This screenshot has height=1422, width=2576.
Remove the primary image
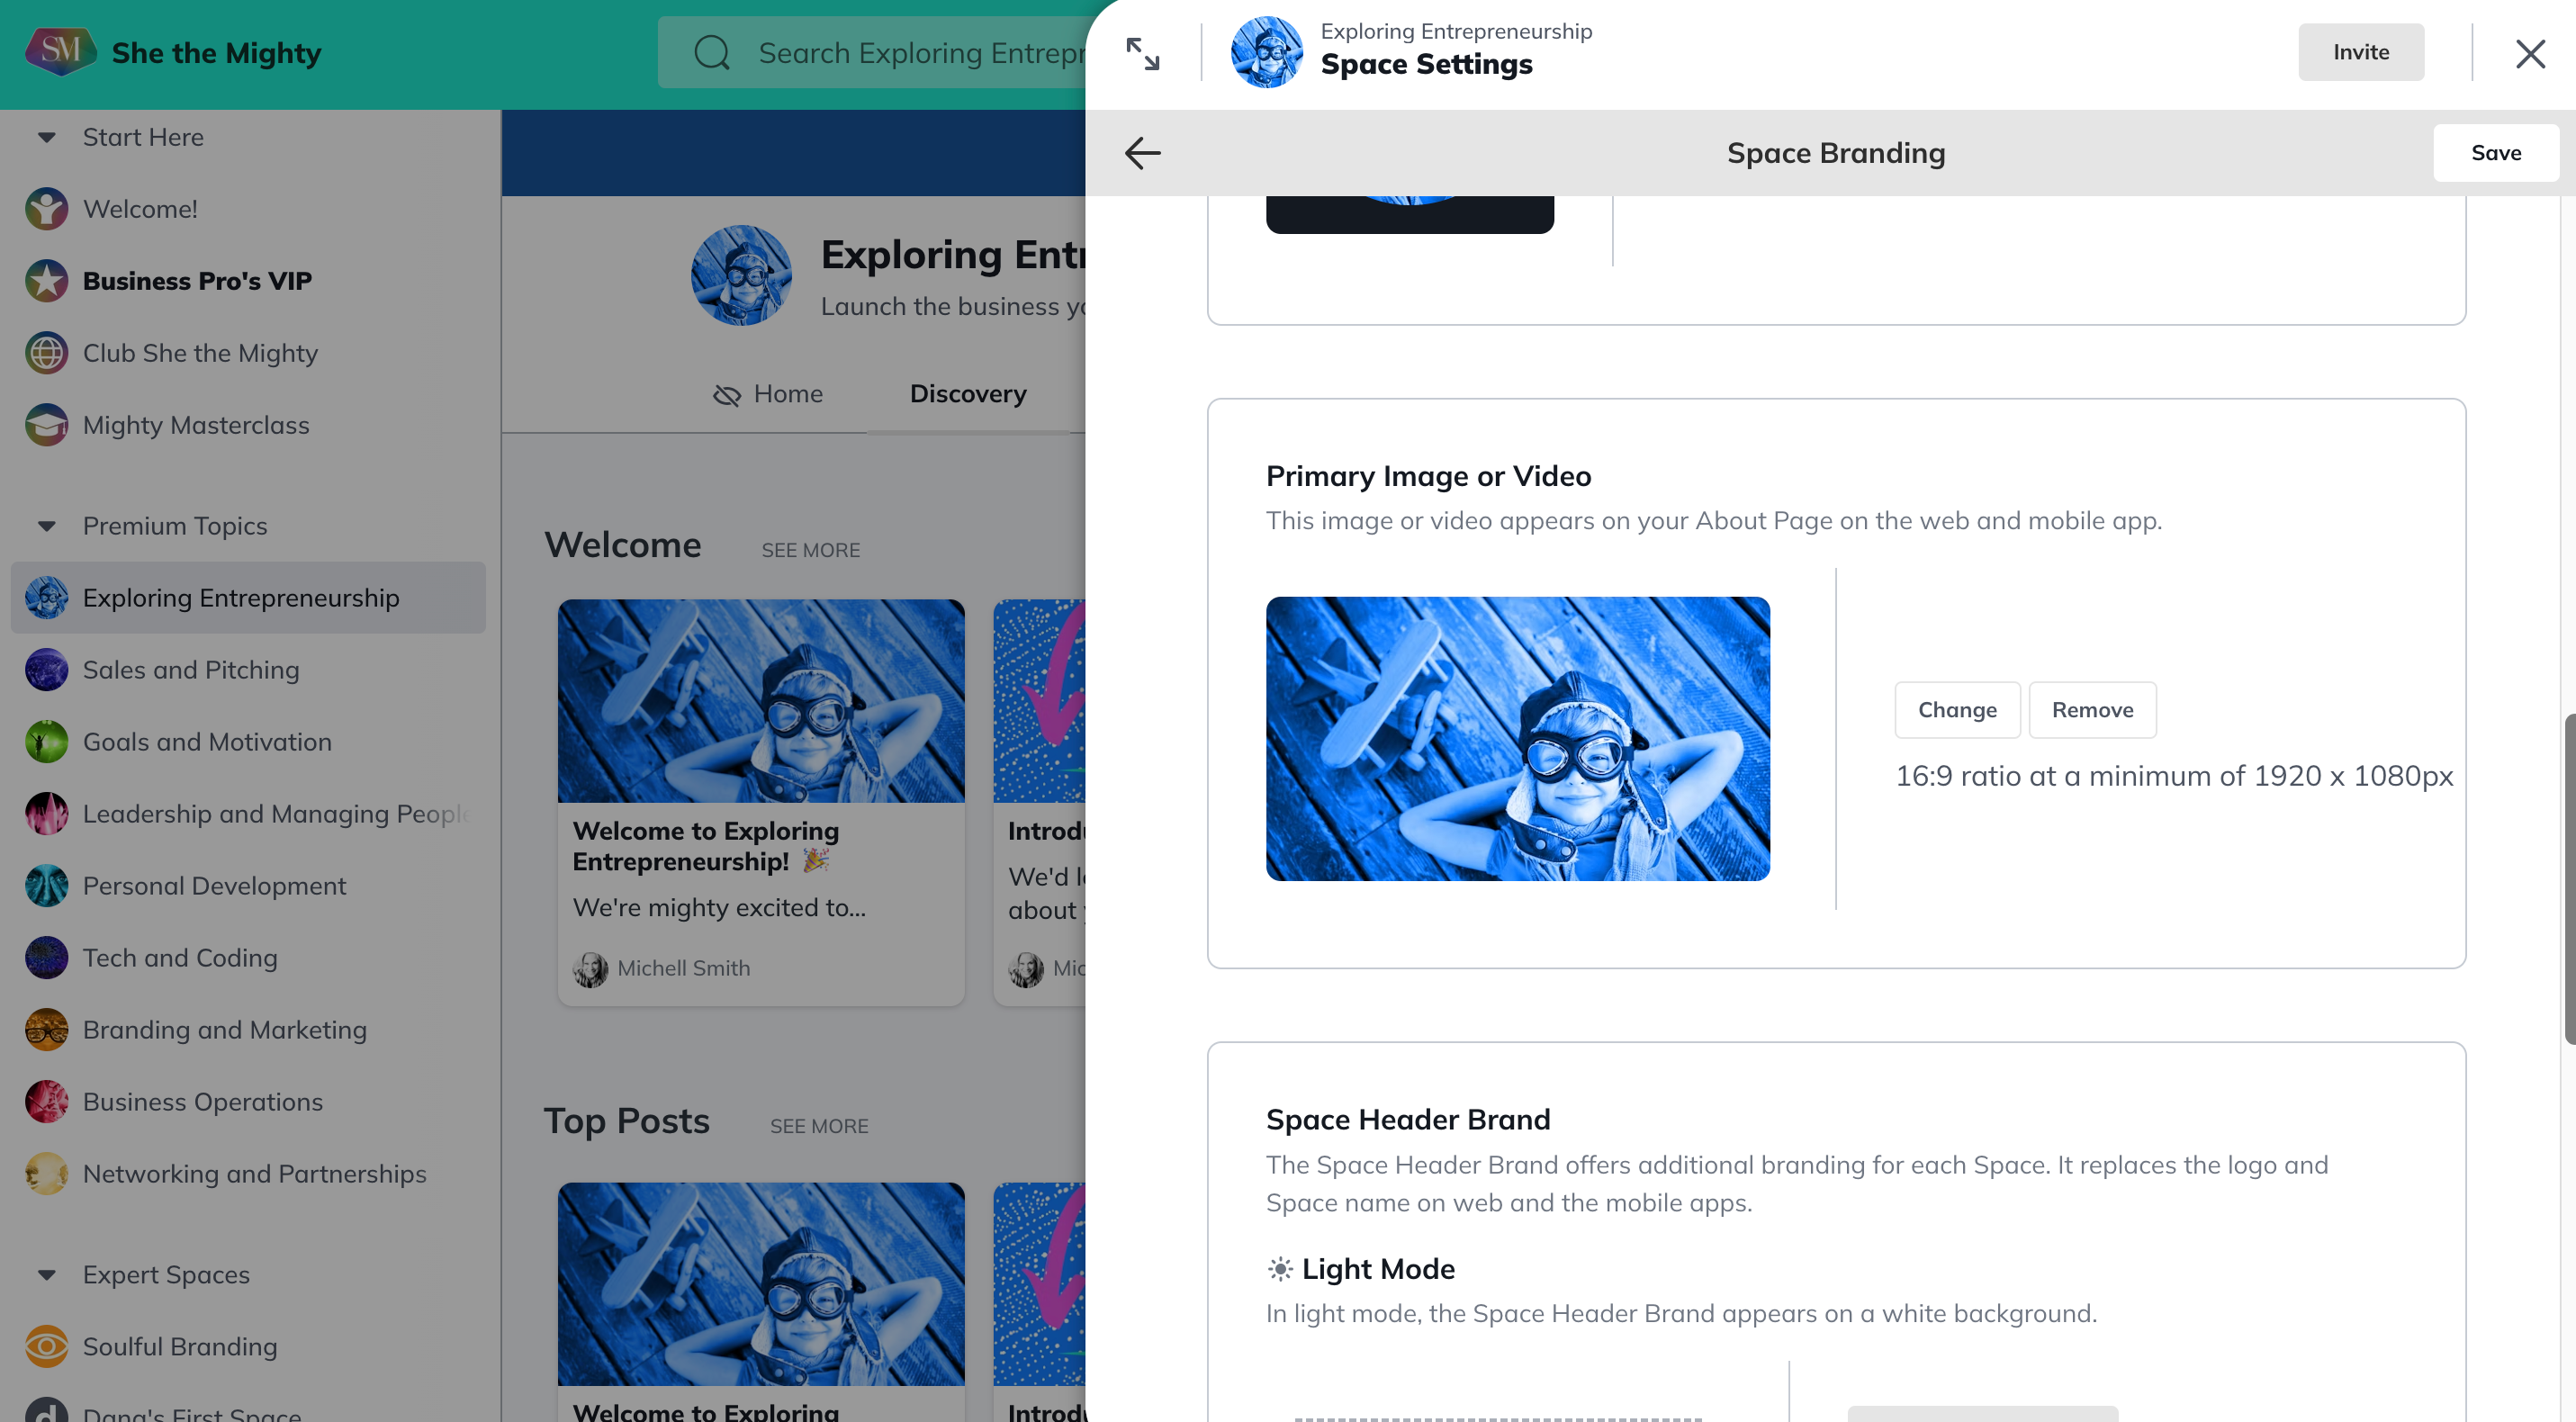(2092, 710)
